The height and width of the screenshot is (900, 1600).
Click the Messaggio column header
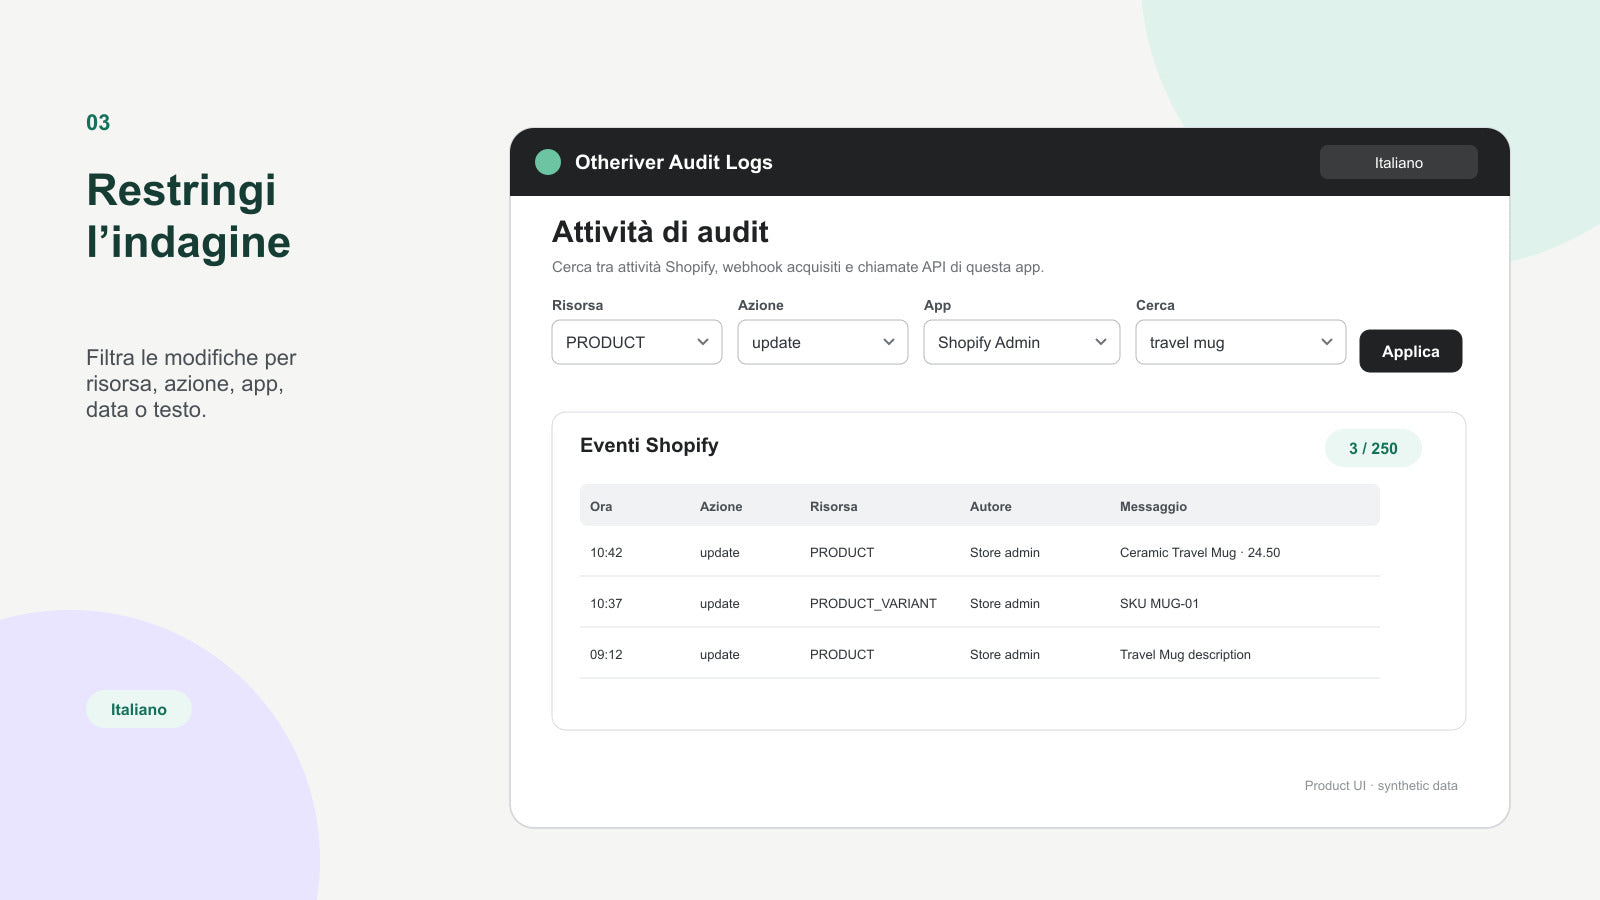tap(1153, 507)
